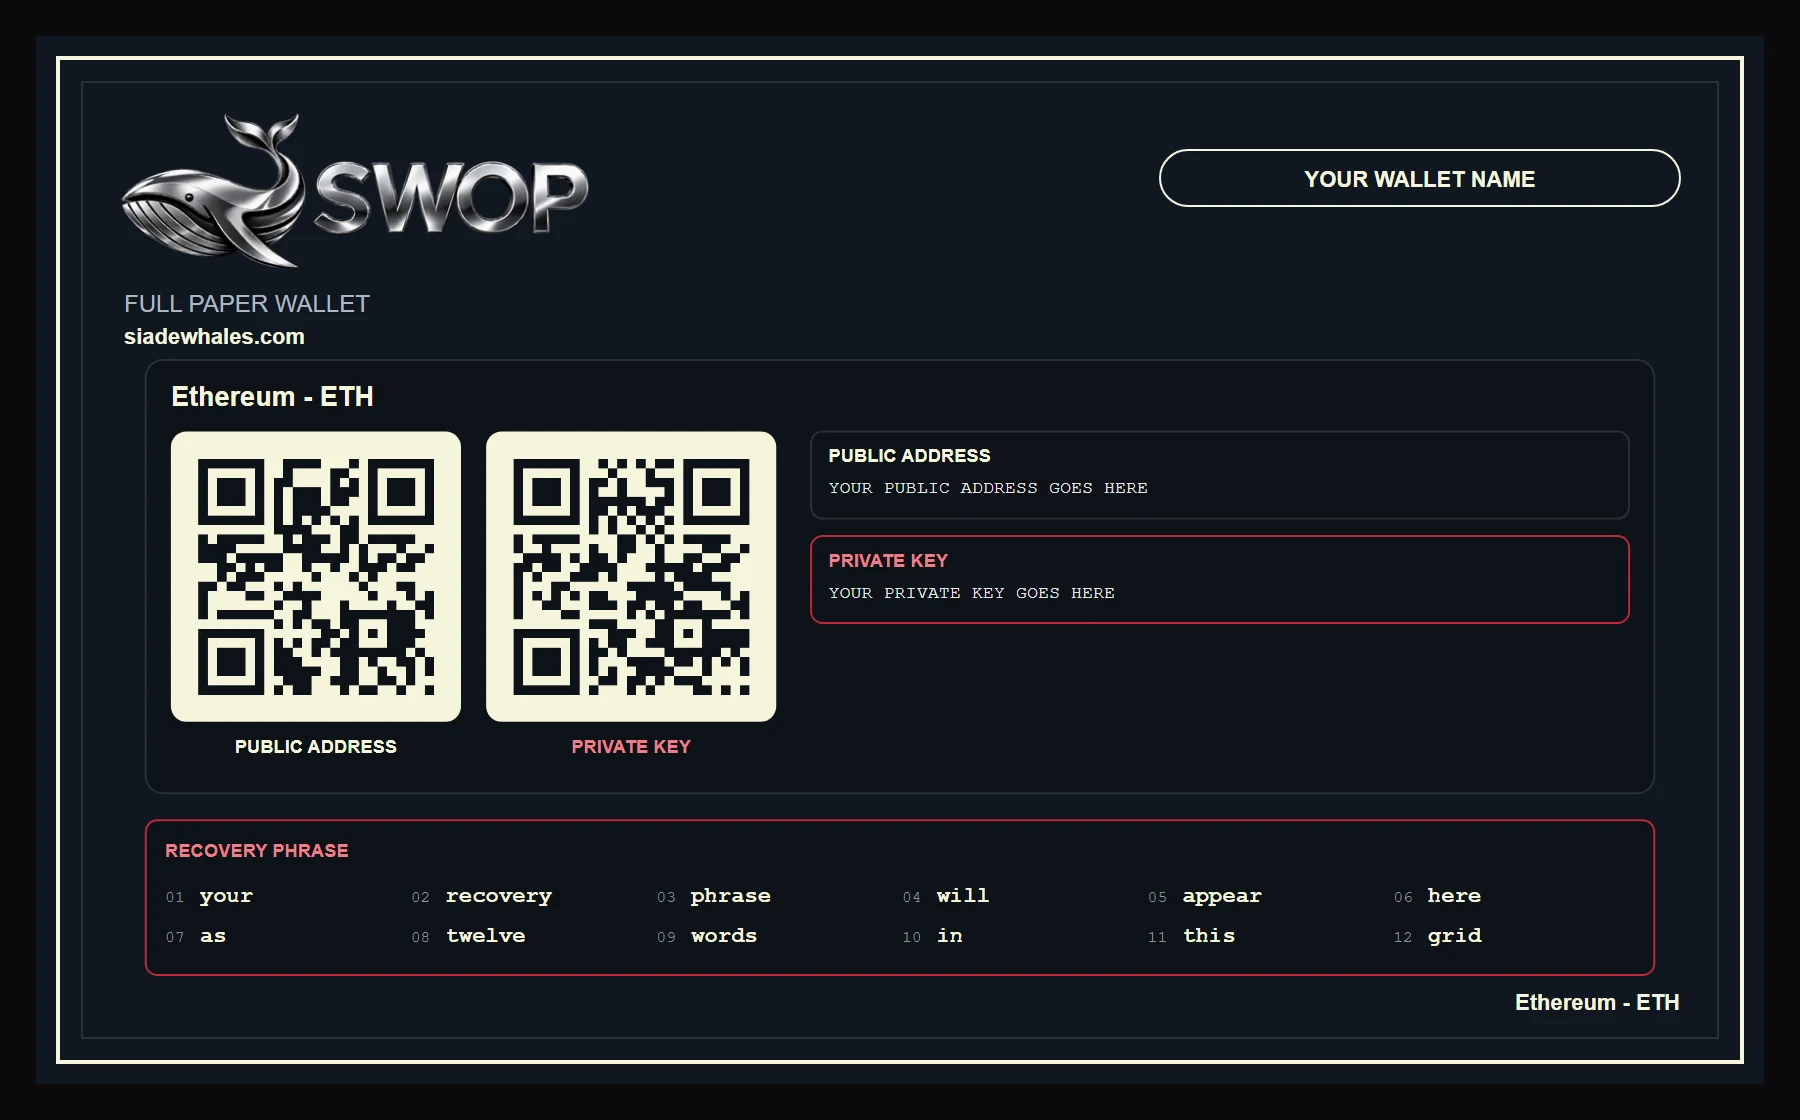Click the Ethereum - ETH section title
This screenshot has width=1800, height=1120.
point(272,397)
